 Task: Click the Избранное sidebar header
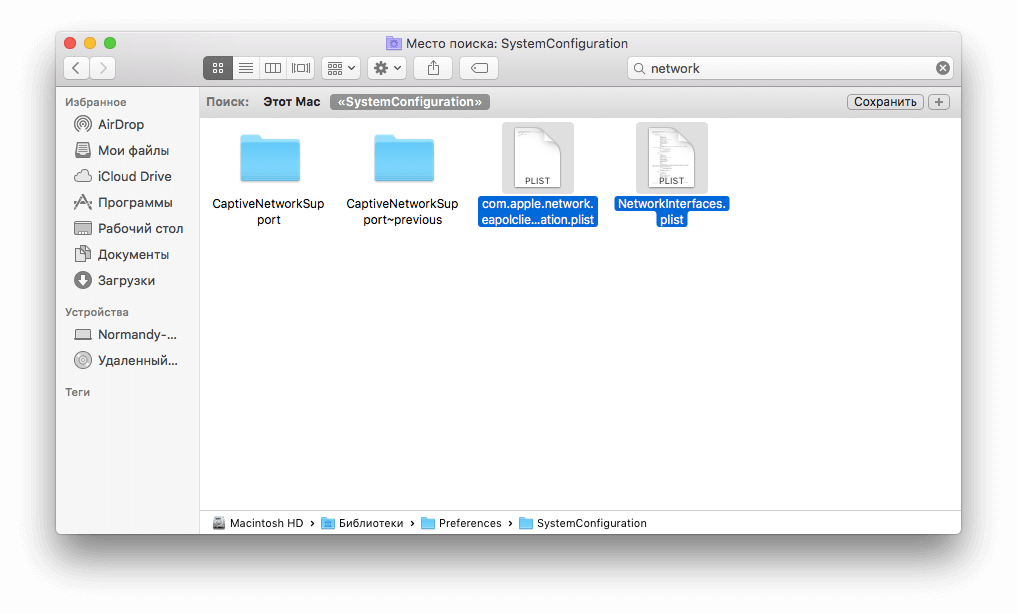(x=95, y=102)
